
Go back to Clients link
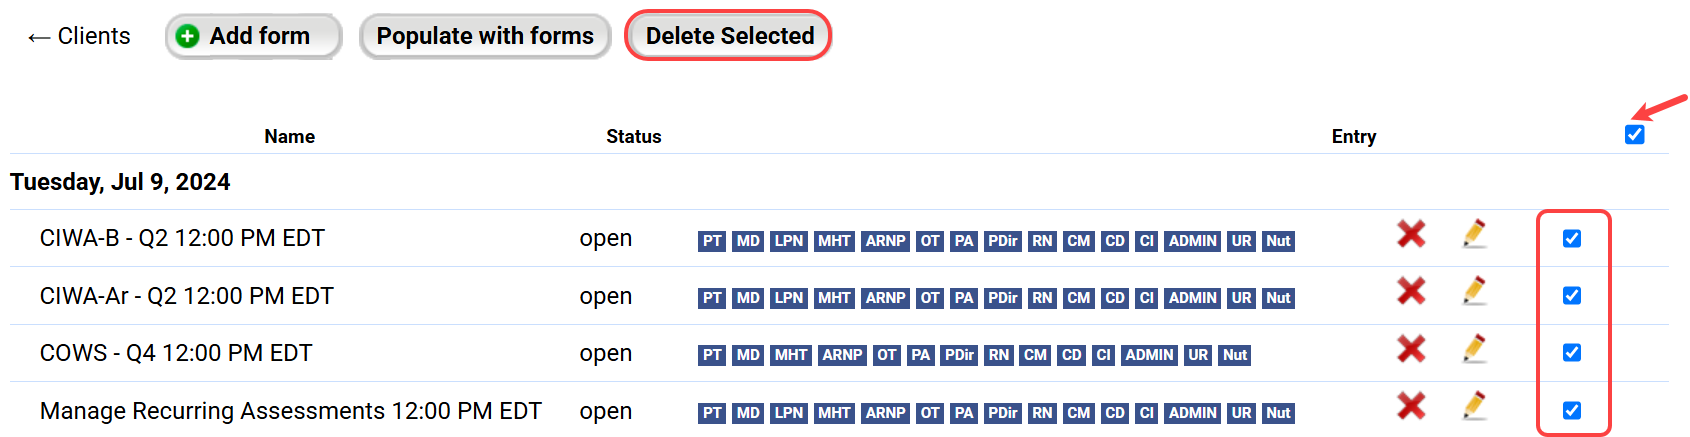(80, 36)
